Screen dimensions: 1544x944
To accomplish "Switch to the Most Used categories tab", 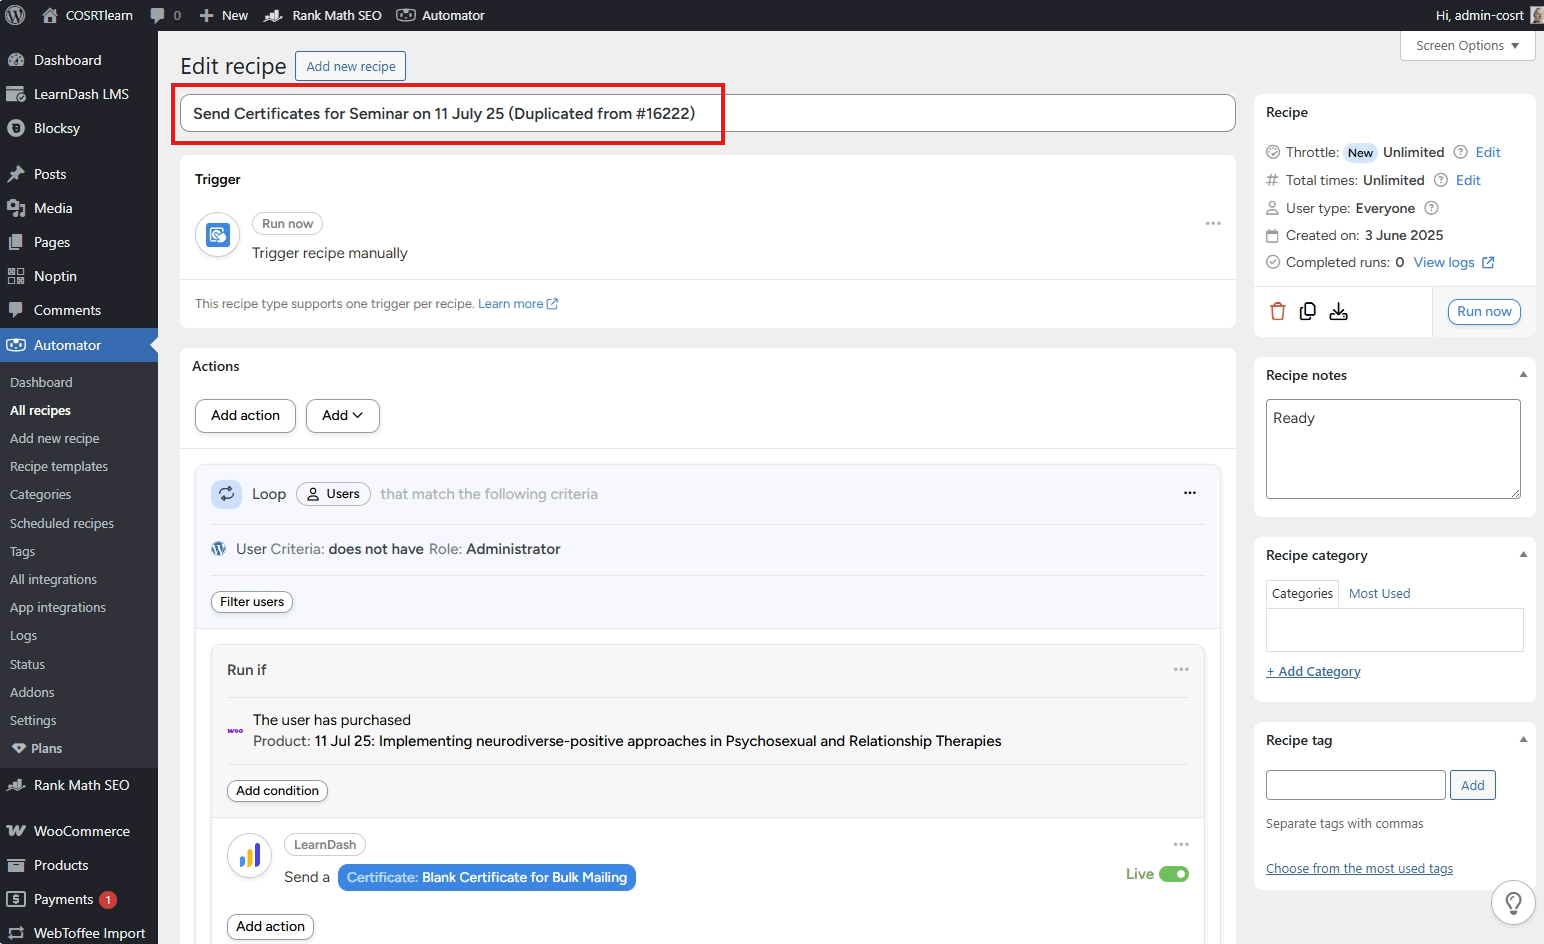I will click(1379, 594).
